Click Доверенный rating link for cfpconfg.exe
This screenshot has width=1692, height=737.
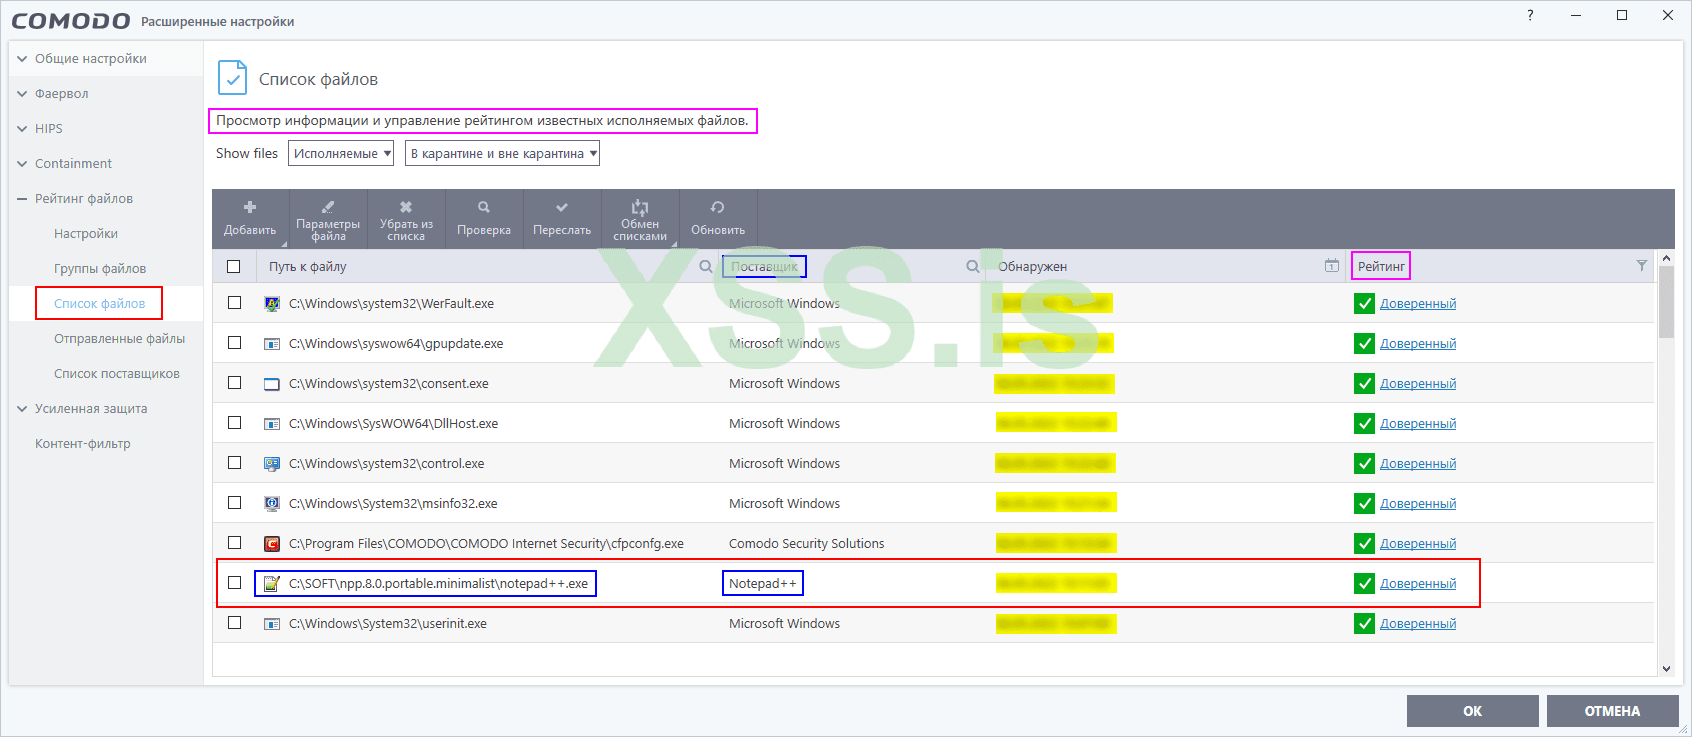pos(1417,544)
